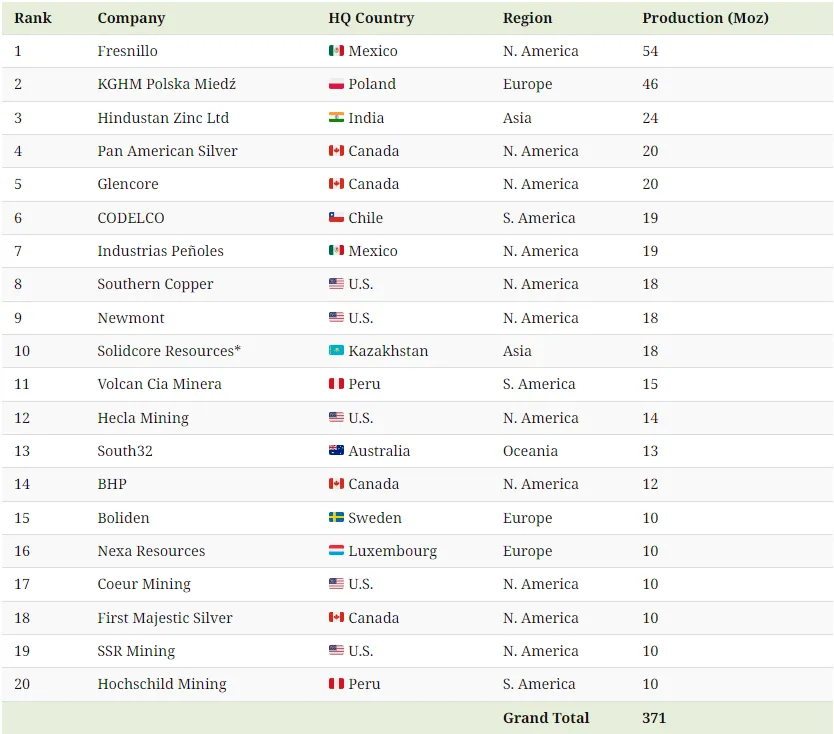The image size is (834, 734).
Task: Select the Grand Total label cell
Action: tap(546, 718)
